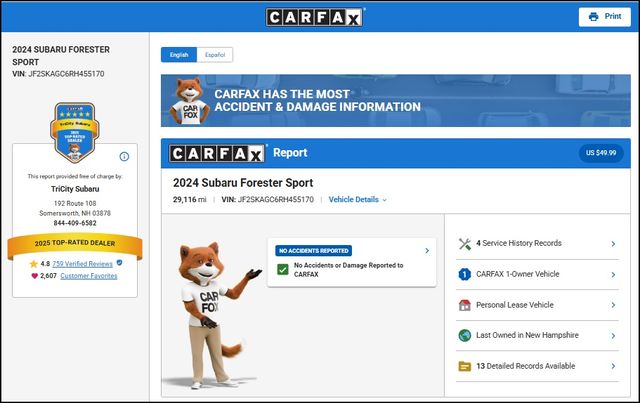Click the 1-Owner blue badge icon
The height and width of the screenshot is (403, 640).
pos(464,274)
